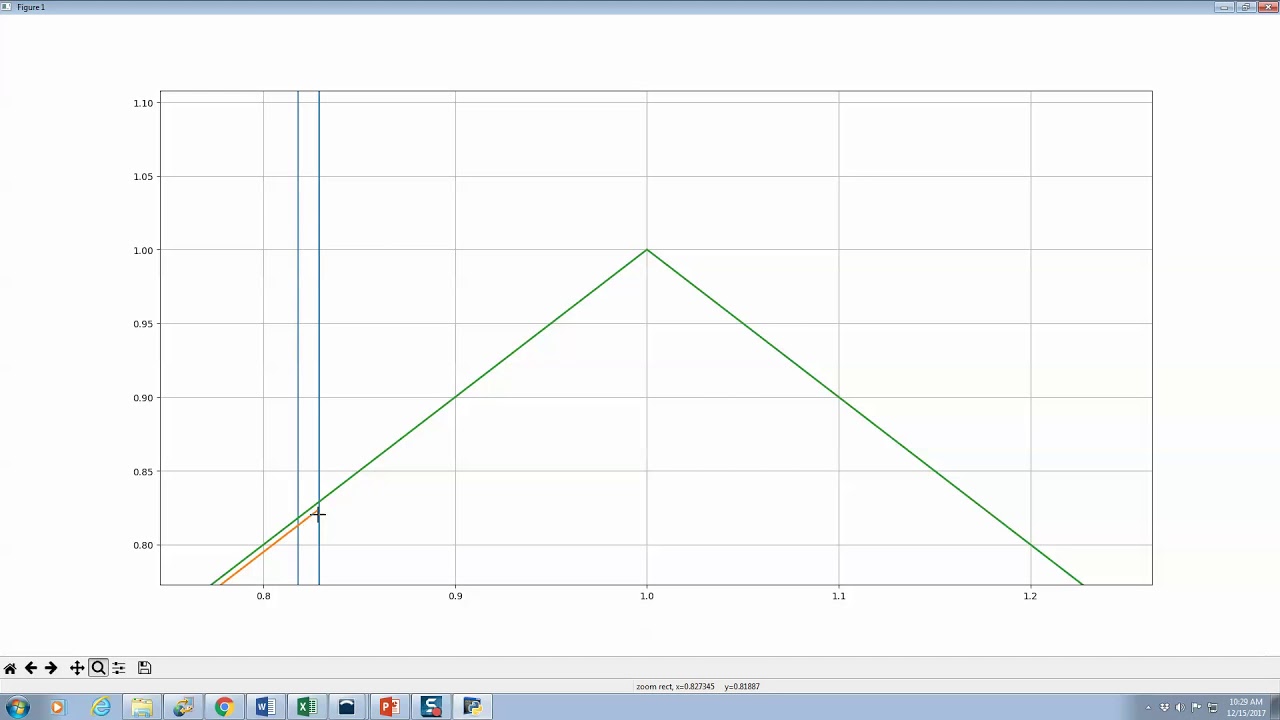Open the dark blue arc taskbar app
This screenshot has height=720, width=1280.
pyautogui.click(x=347, y=708)
